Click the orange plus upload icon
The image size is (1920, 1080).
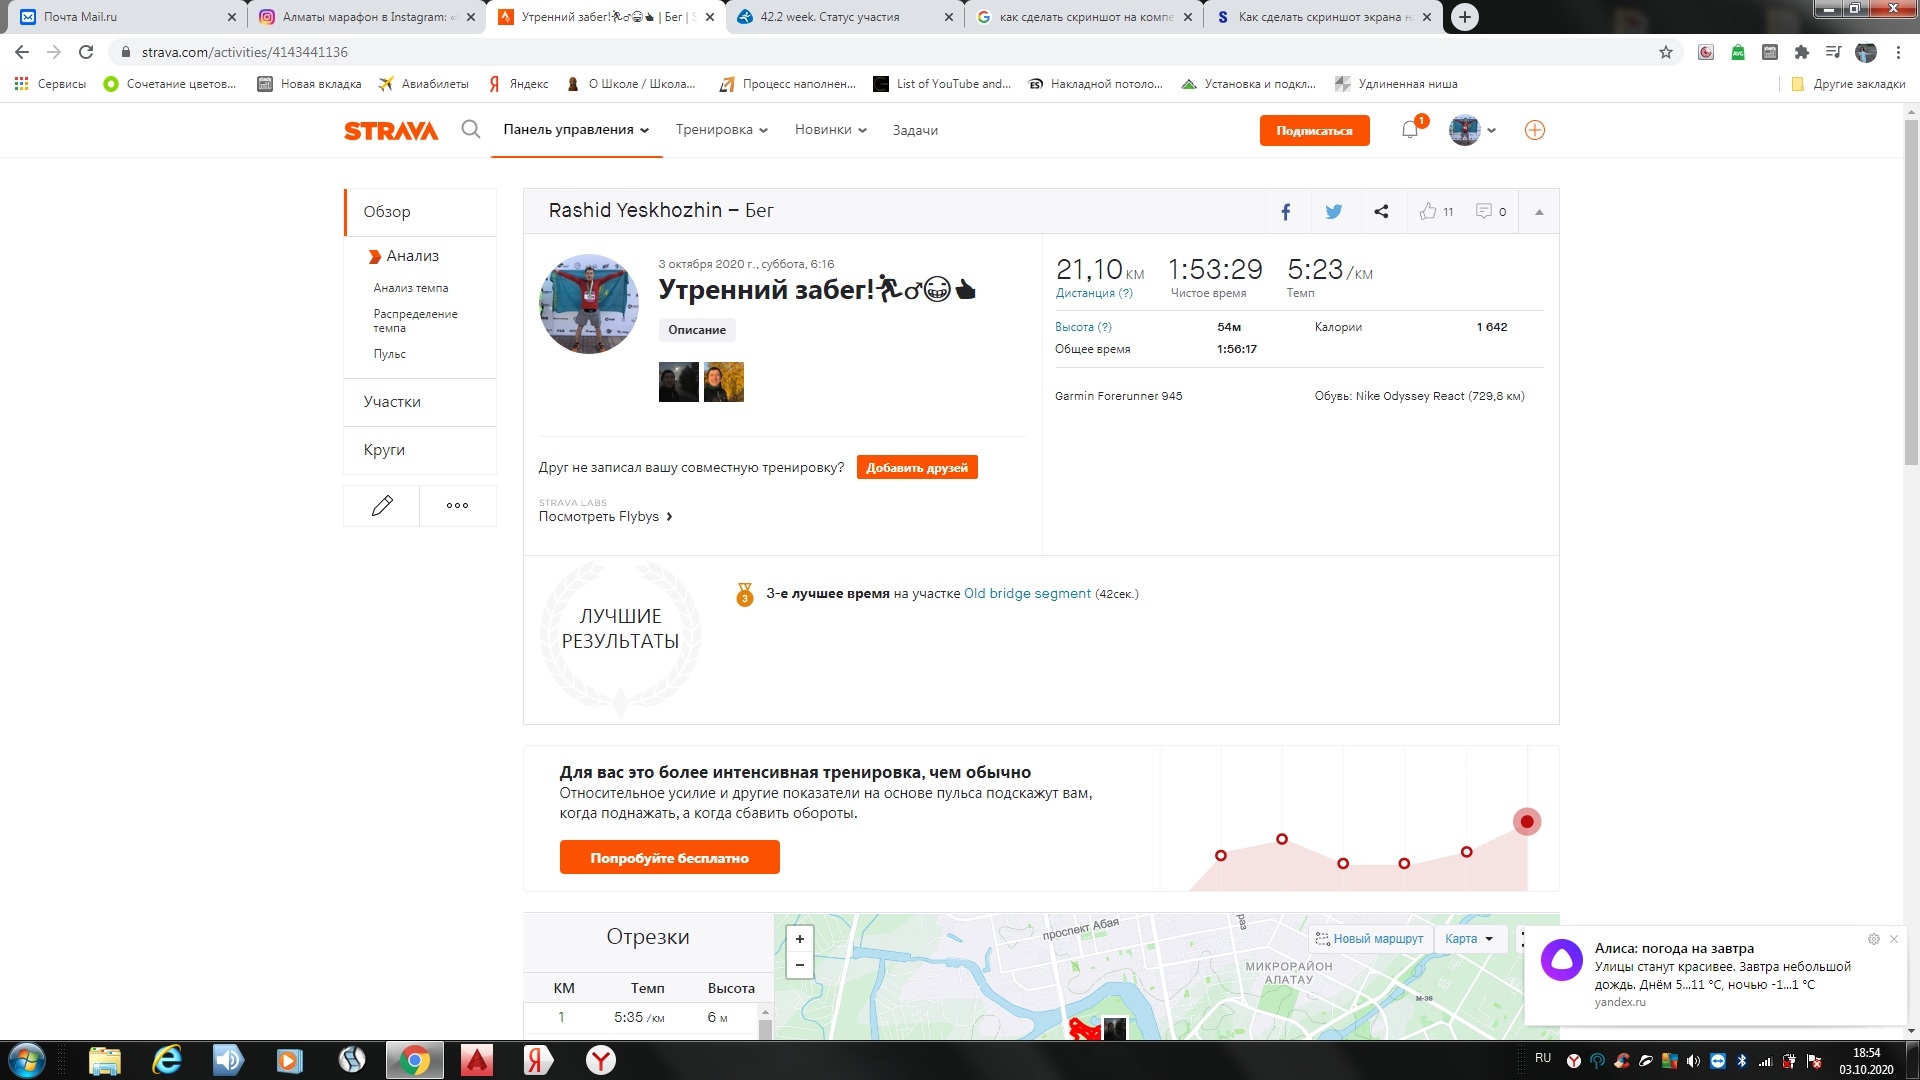(x=1534, y=130)
